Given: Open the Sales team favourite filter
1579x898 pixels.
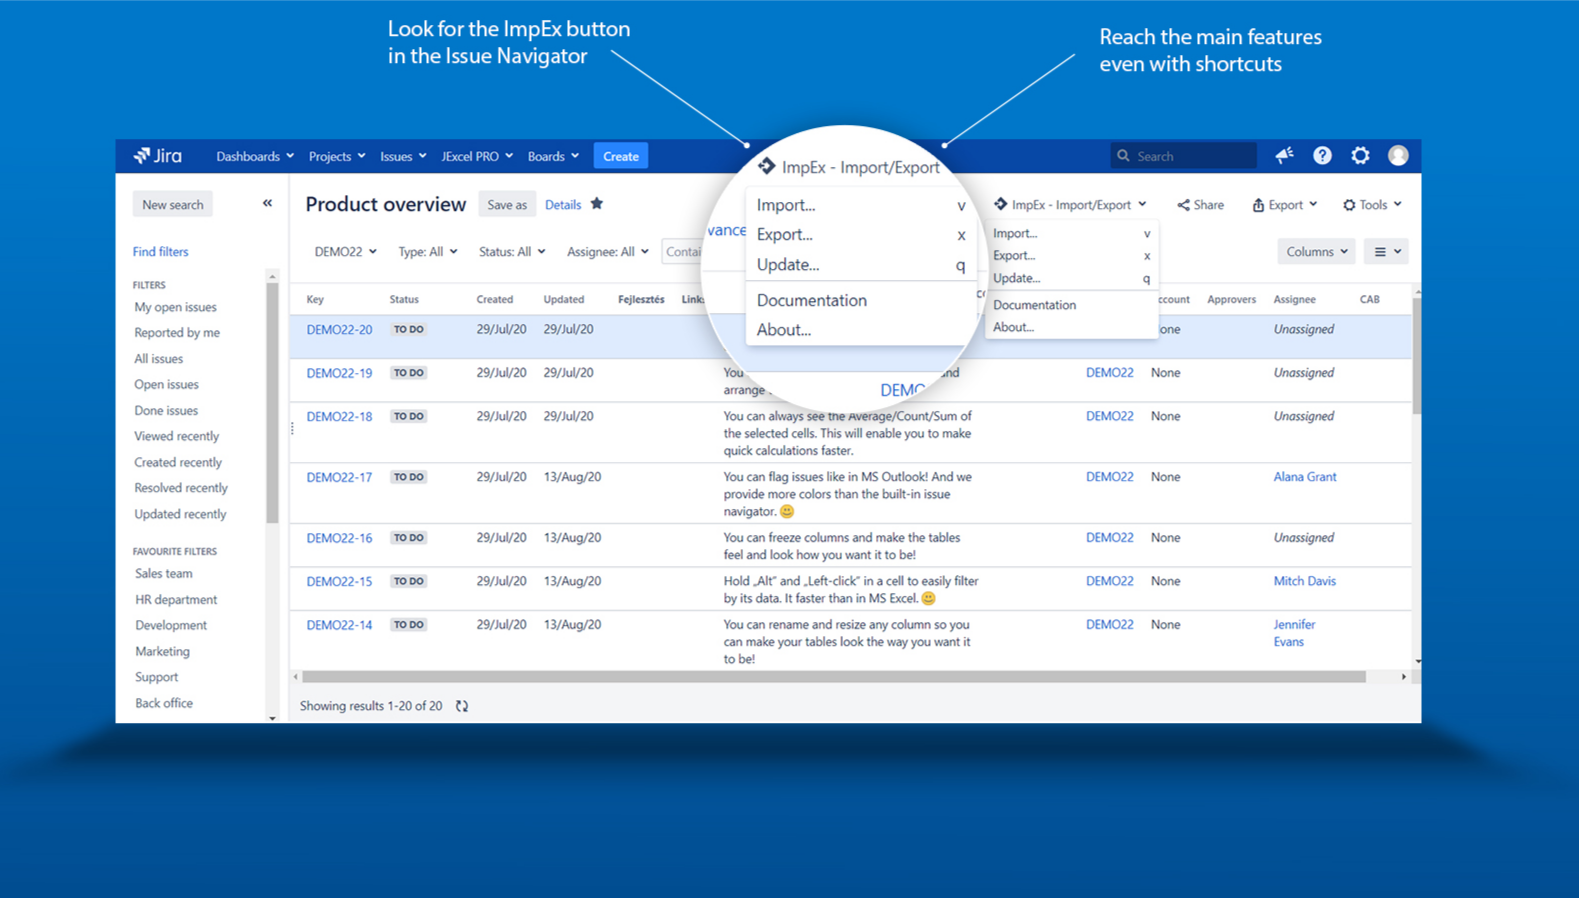Looking at the screenshot, I should pyautogui.click(x=164, y=574).
